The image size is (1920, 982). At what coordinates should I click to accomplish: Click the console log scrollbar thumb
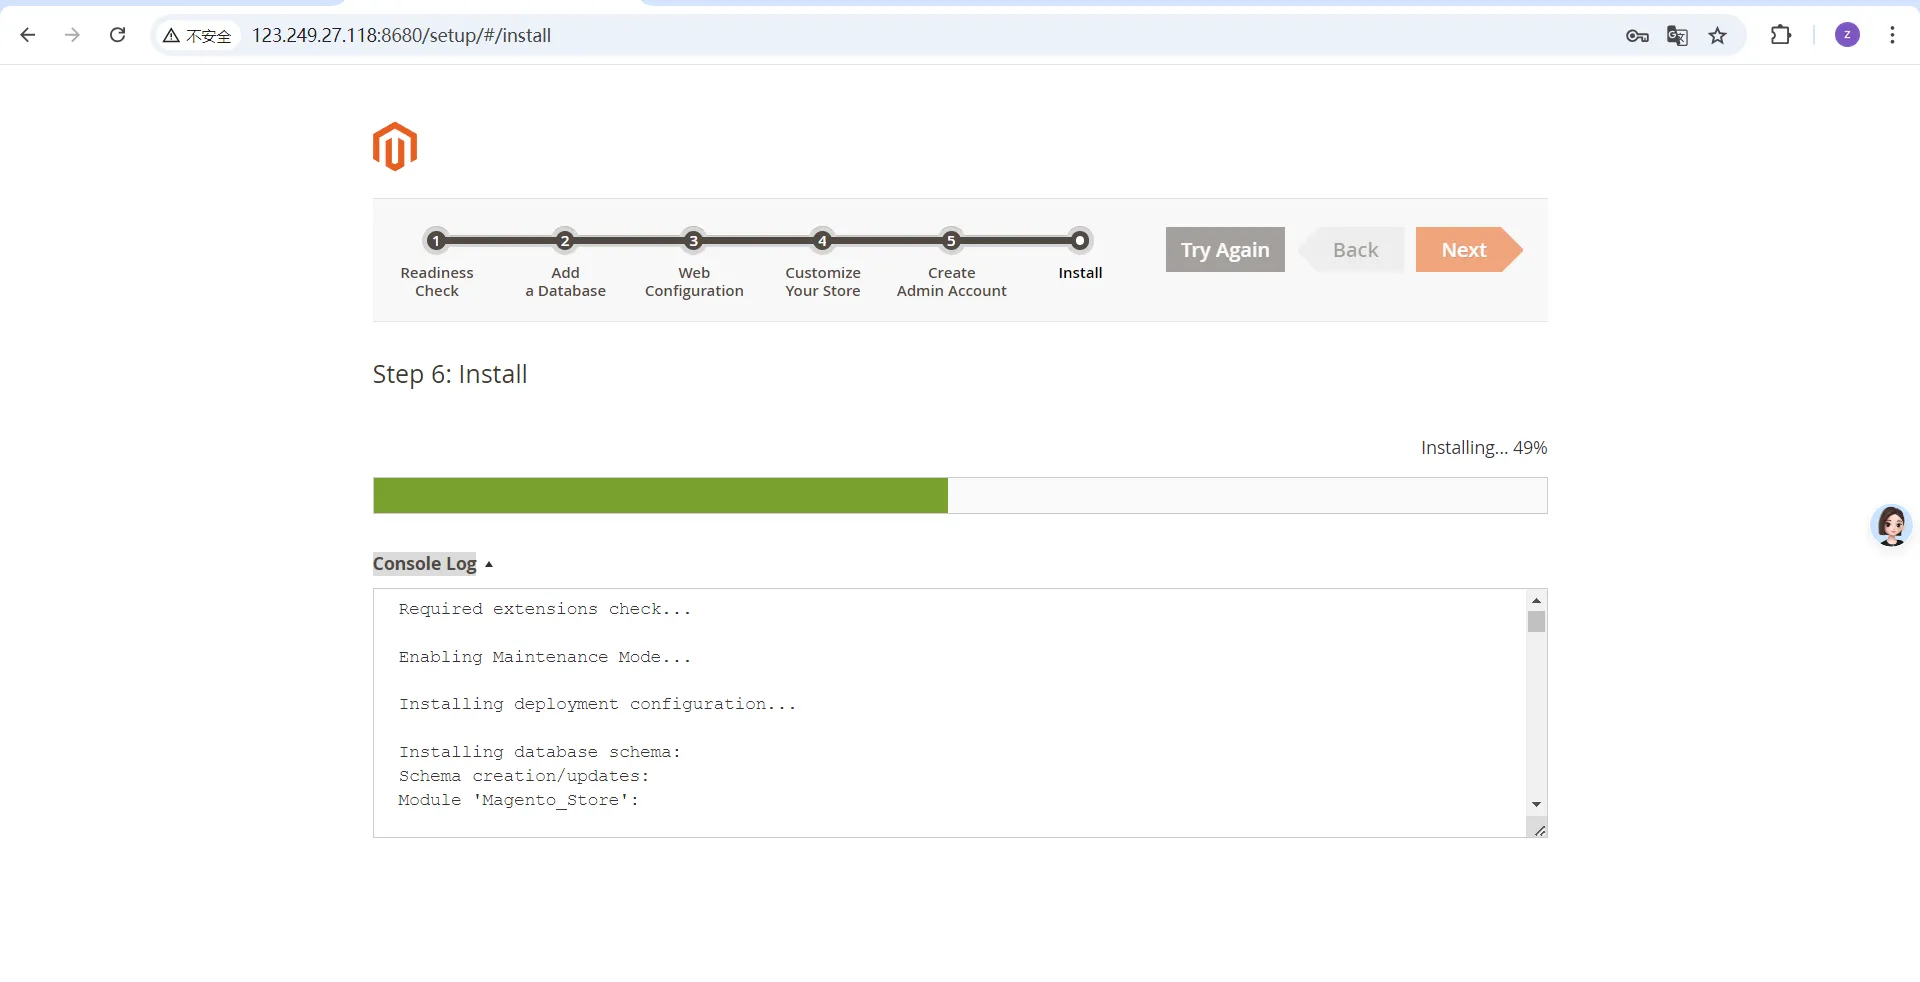[1537, 622]
